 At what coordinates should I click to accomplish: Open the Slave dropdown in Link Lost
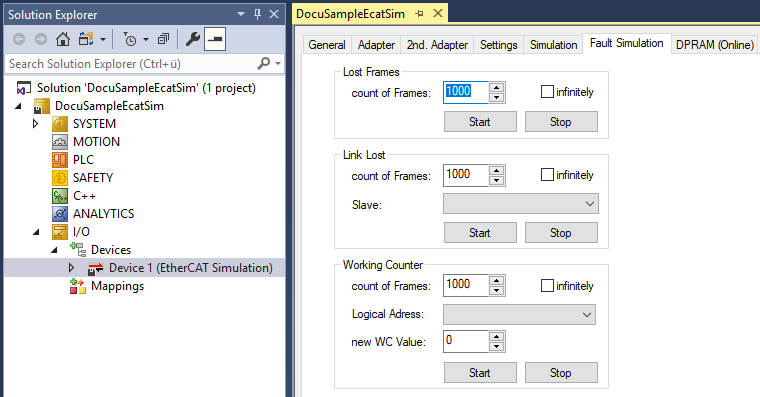pos(521,204)
